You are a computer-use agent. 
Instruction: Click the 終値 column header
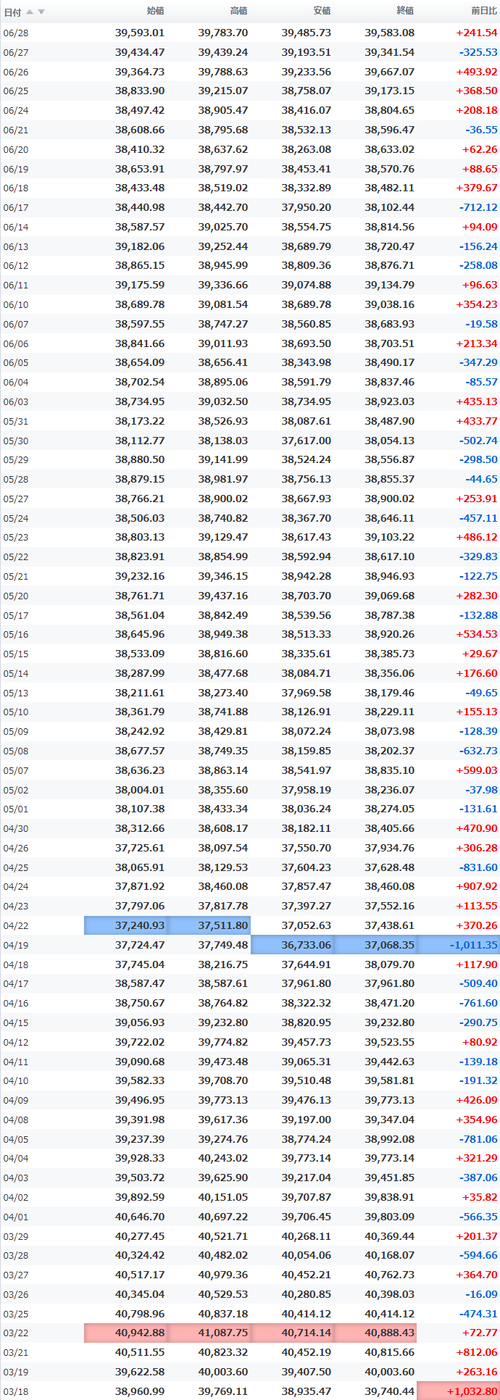(x=404, y=12)
